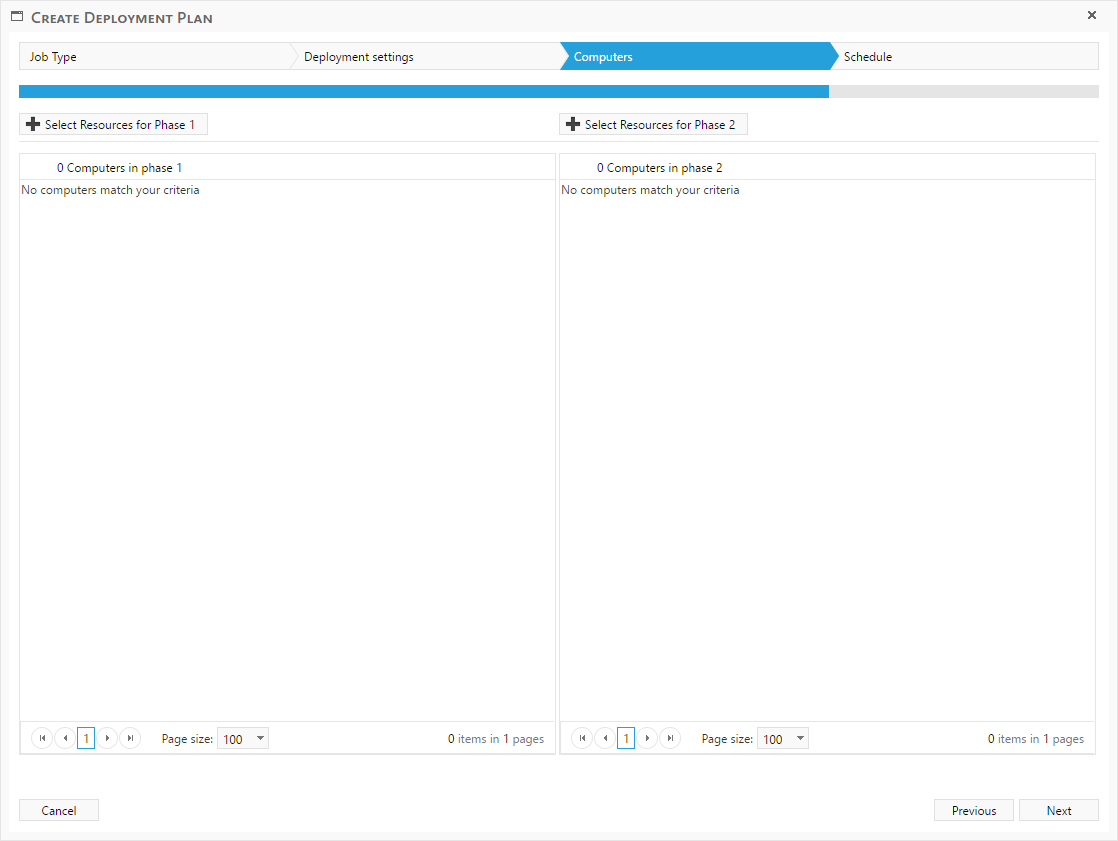Go to previous page in phase 1 pager
Viewport: 1118px width, 841px height.
coord(65,739)
